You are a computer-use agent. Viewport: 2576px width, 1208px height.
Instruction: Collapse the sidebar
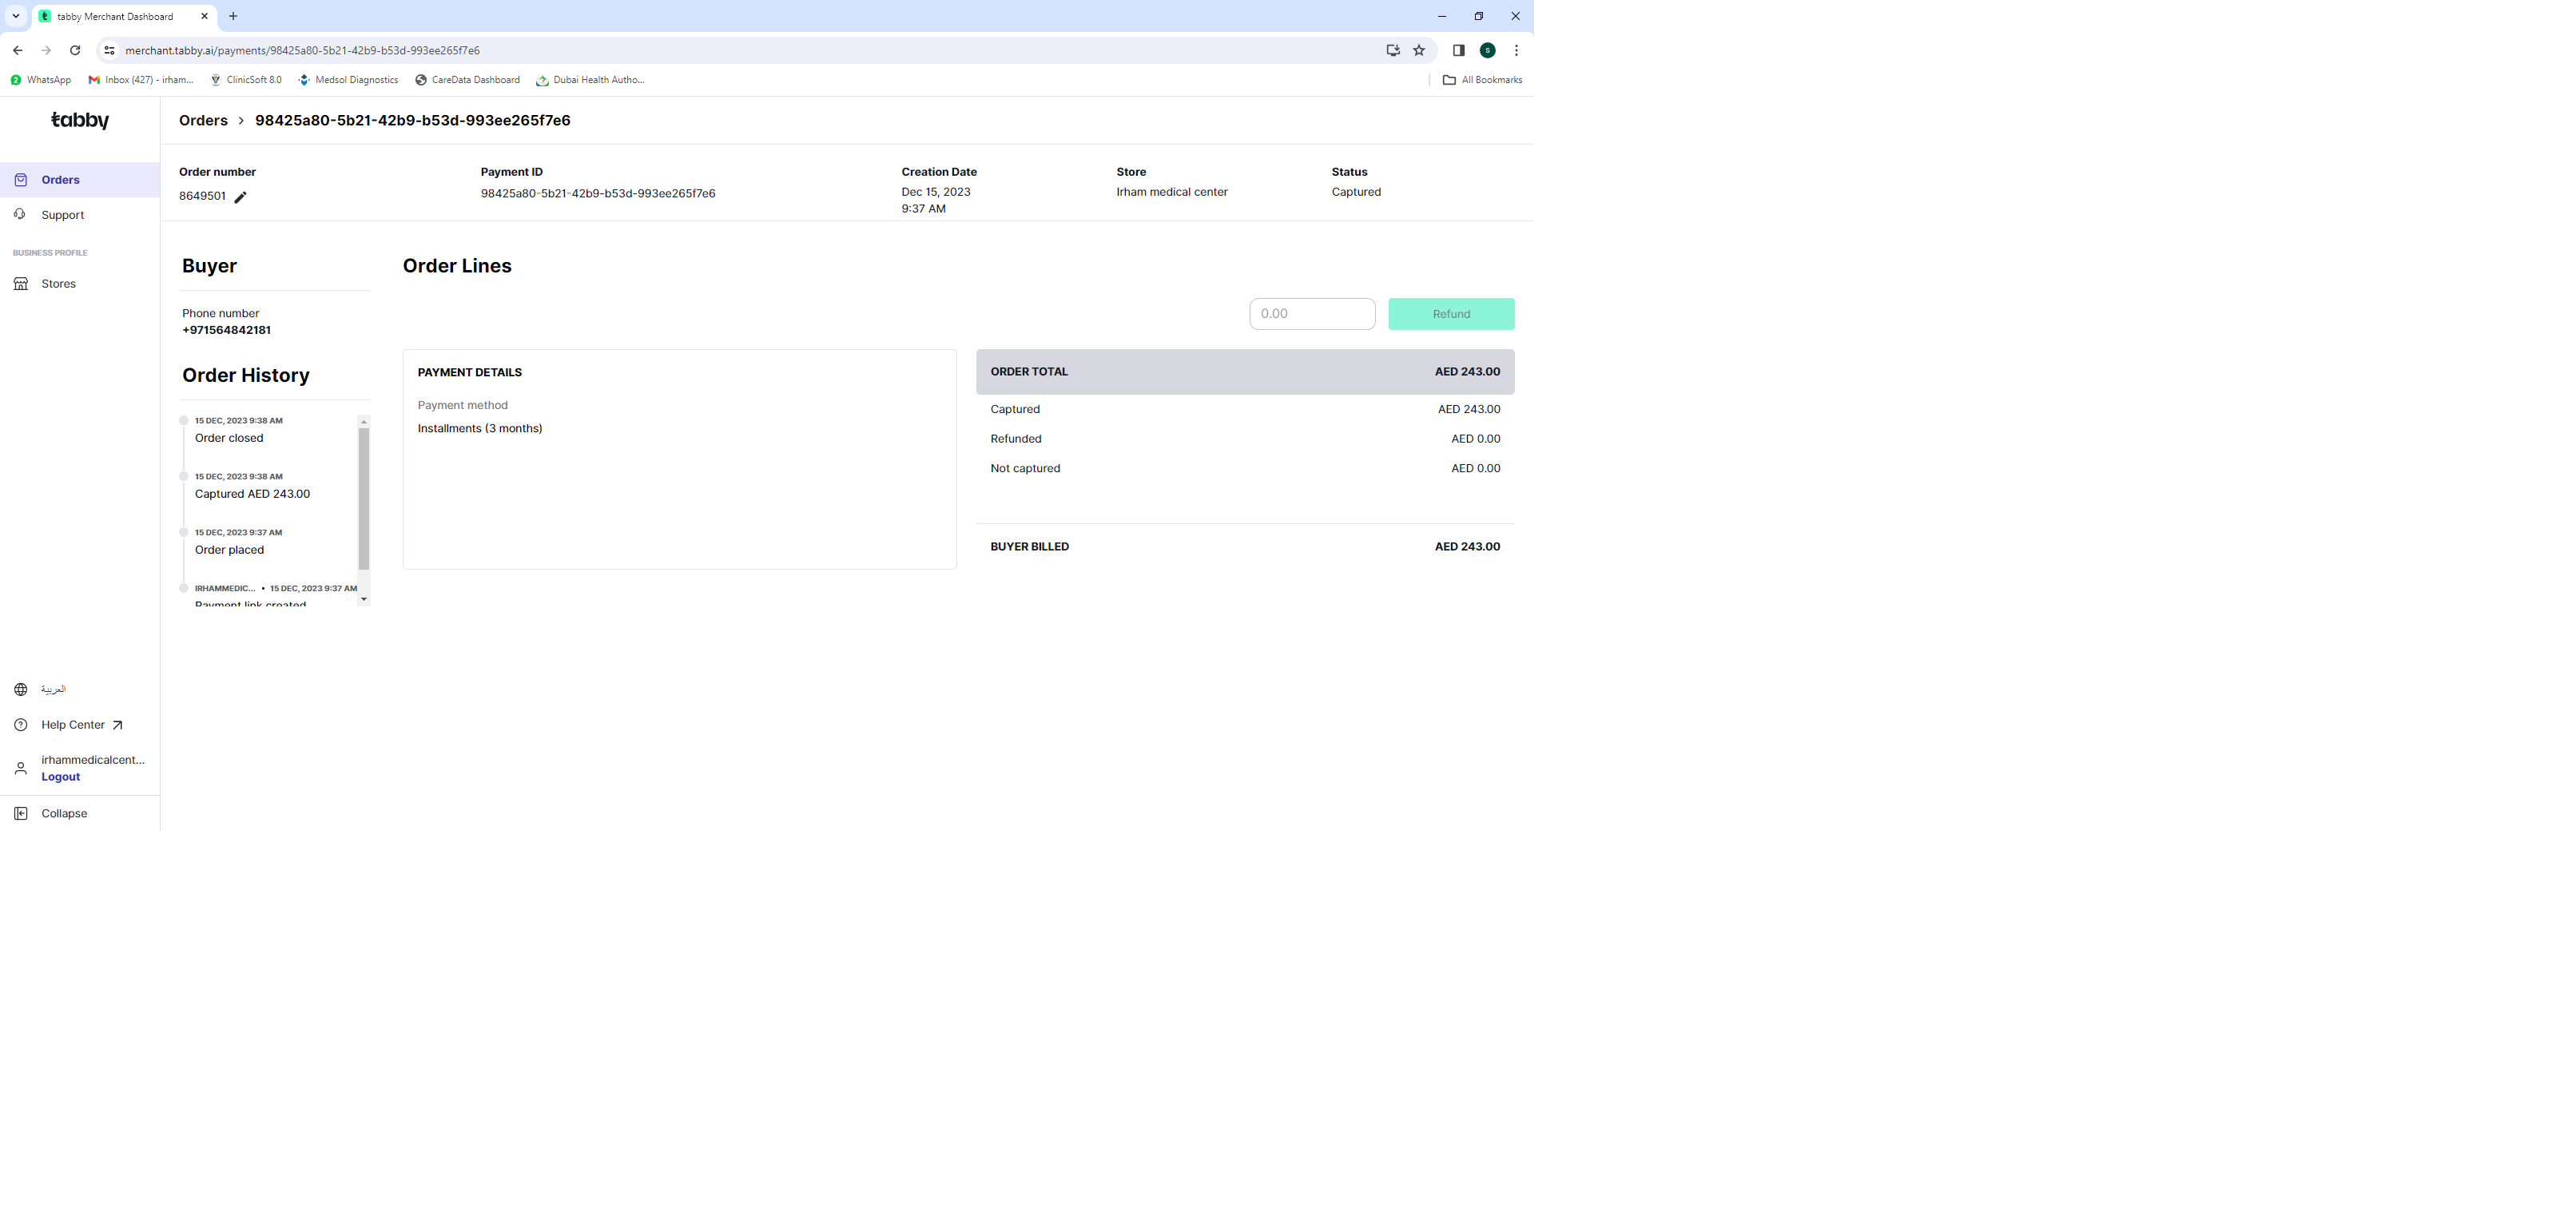63,813
